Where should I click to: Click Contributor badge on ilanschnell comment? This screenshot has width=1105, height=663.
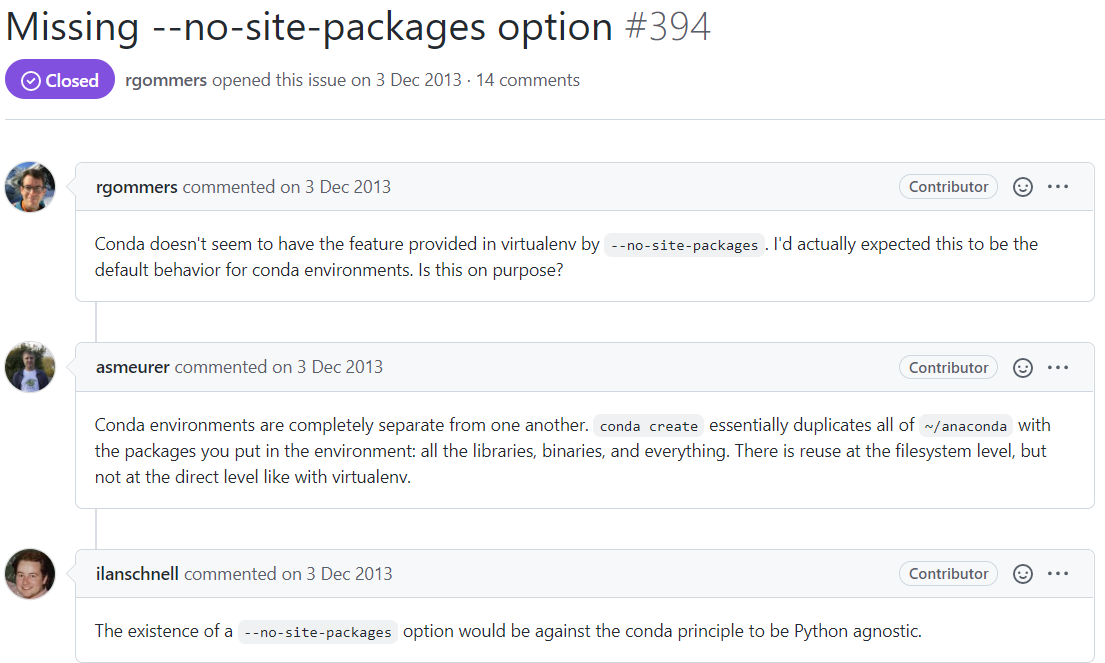point(948,574)
